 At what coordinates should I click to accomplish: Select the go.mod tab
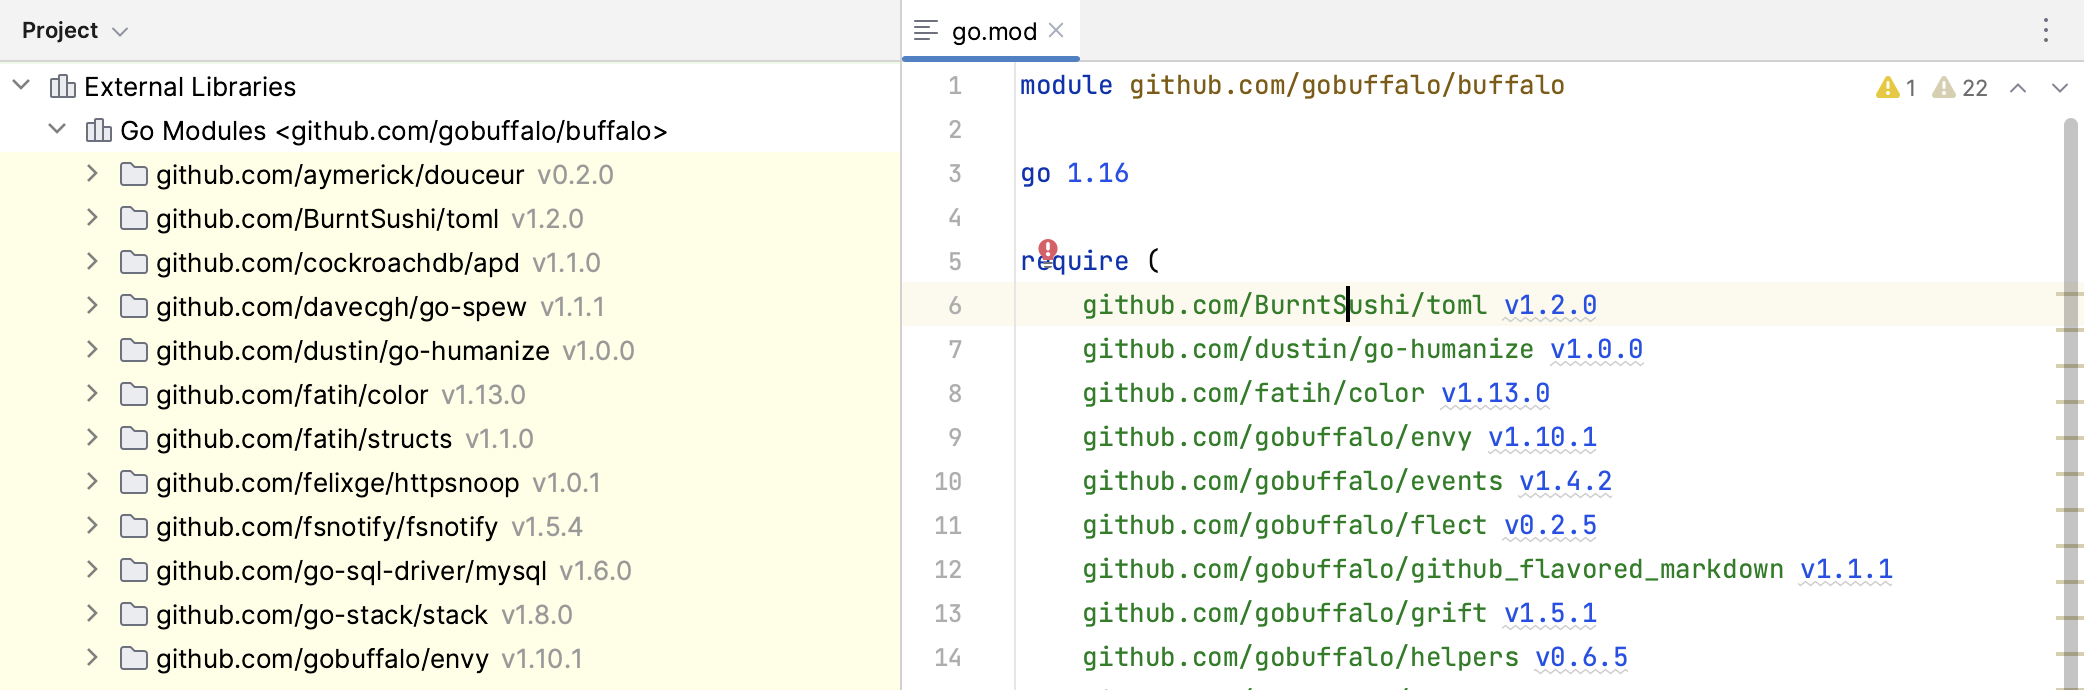[x=992, y=32]
